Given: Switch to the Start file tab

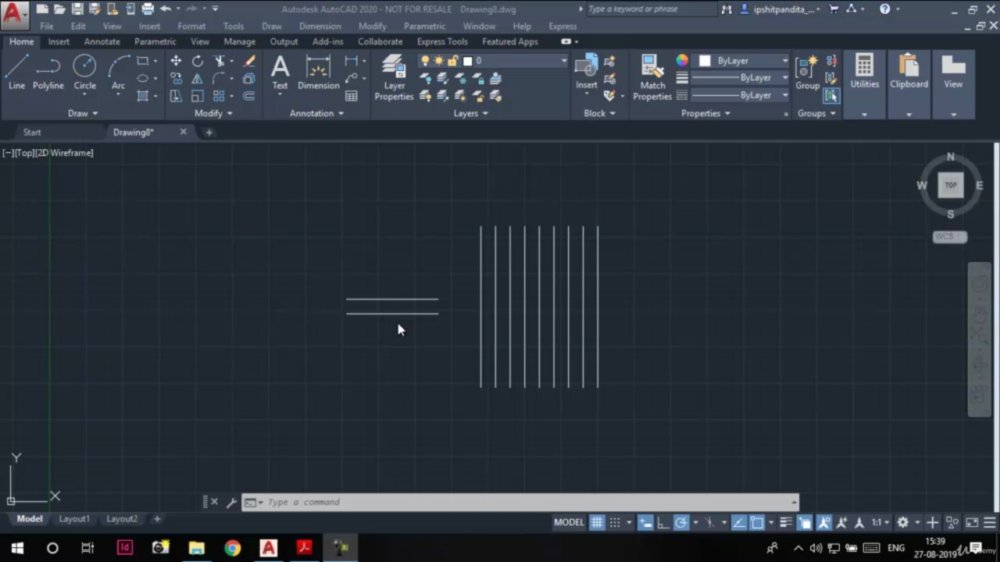Looking at the screenshot, I should (32, 133).
